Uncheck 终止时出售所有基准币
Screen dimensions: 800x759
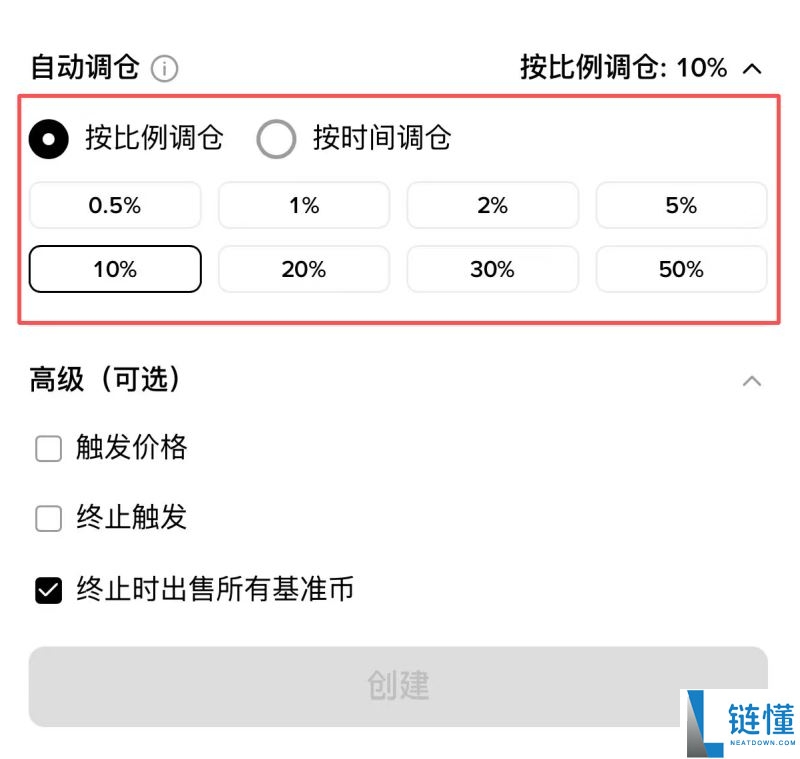(48, 590)
